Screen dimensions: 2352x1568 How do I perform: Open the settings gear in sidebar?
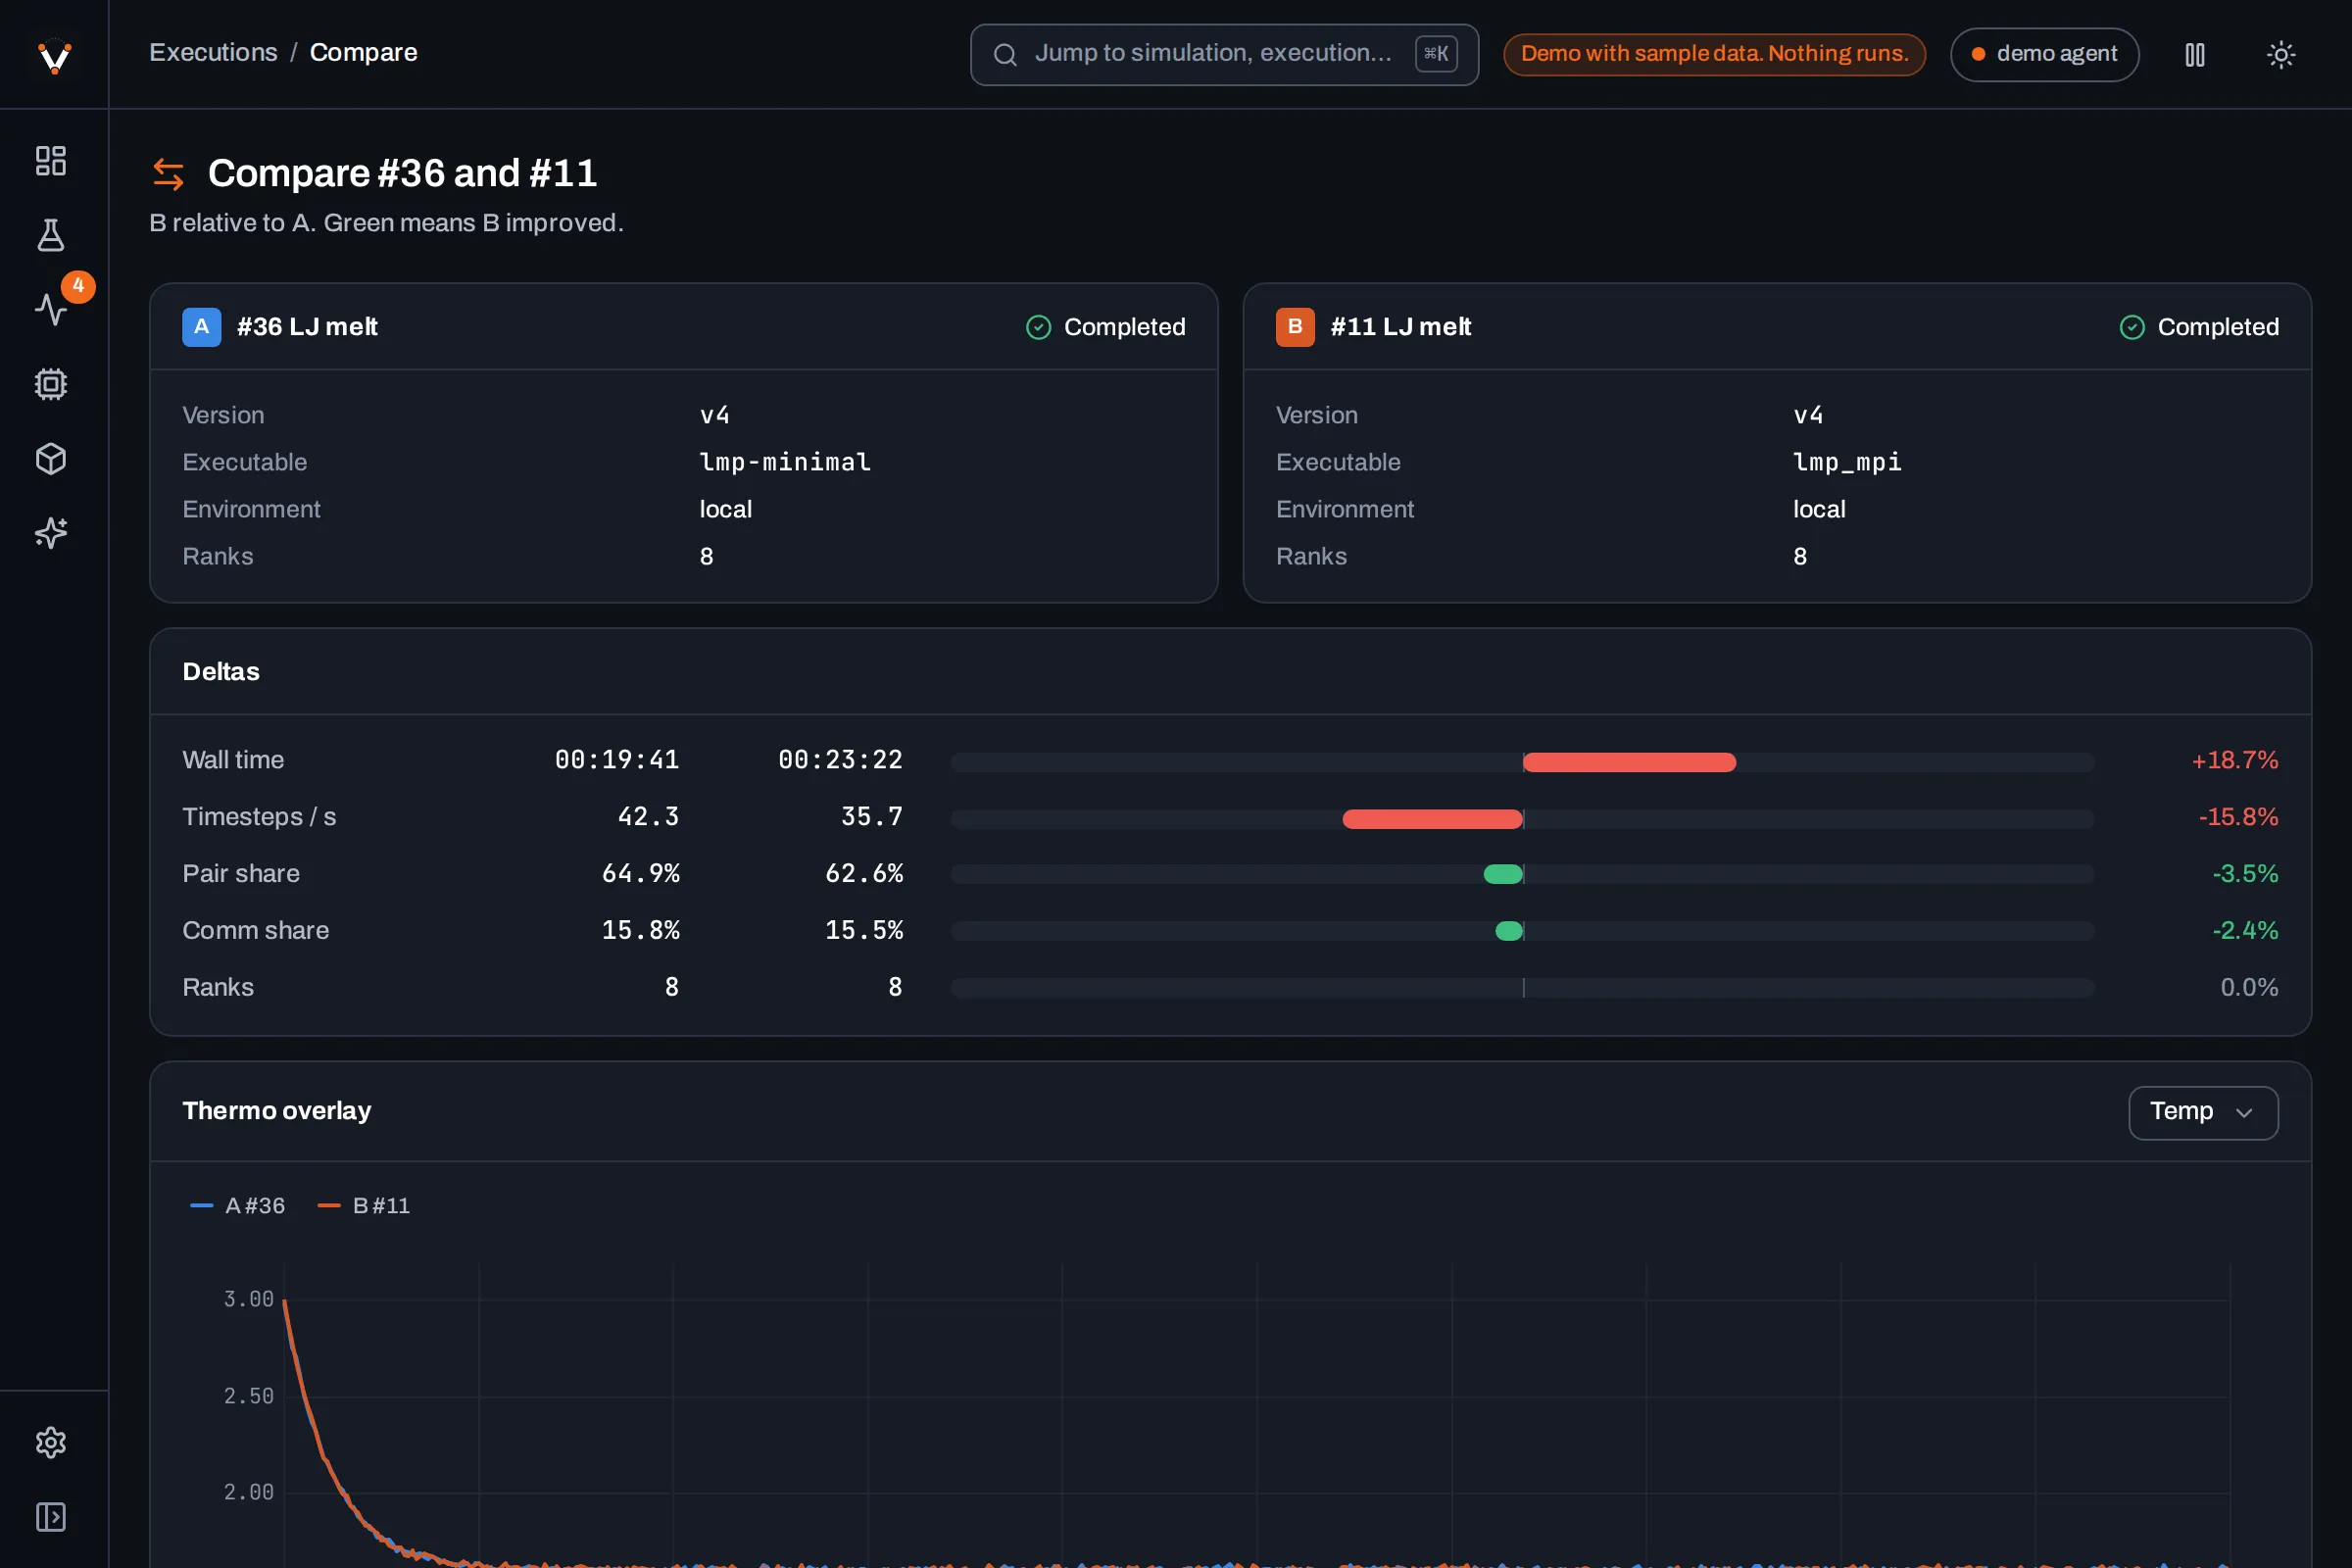coord(51,1442)
